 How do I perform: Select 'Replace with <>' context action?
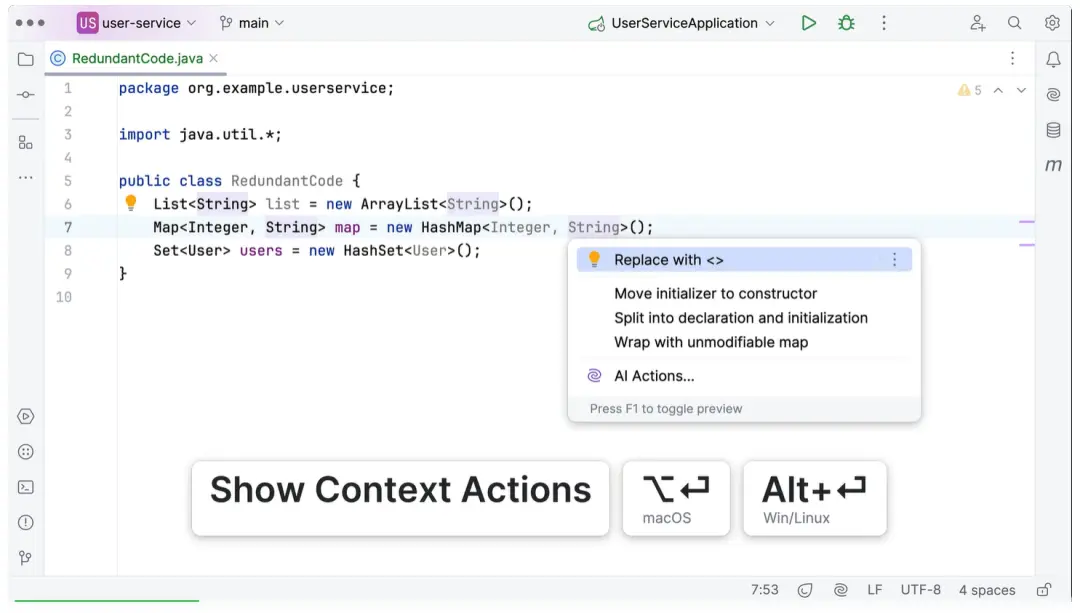(x=668, y=260)
